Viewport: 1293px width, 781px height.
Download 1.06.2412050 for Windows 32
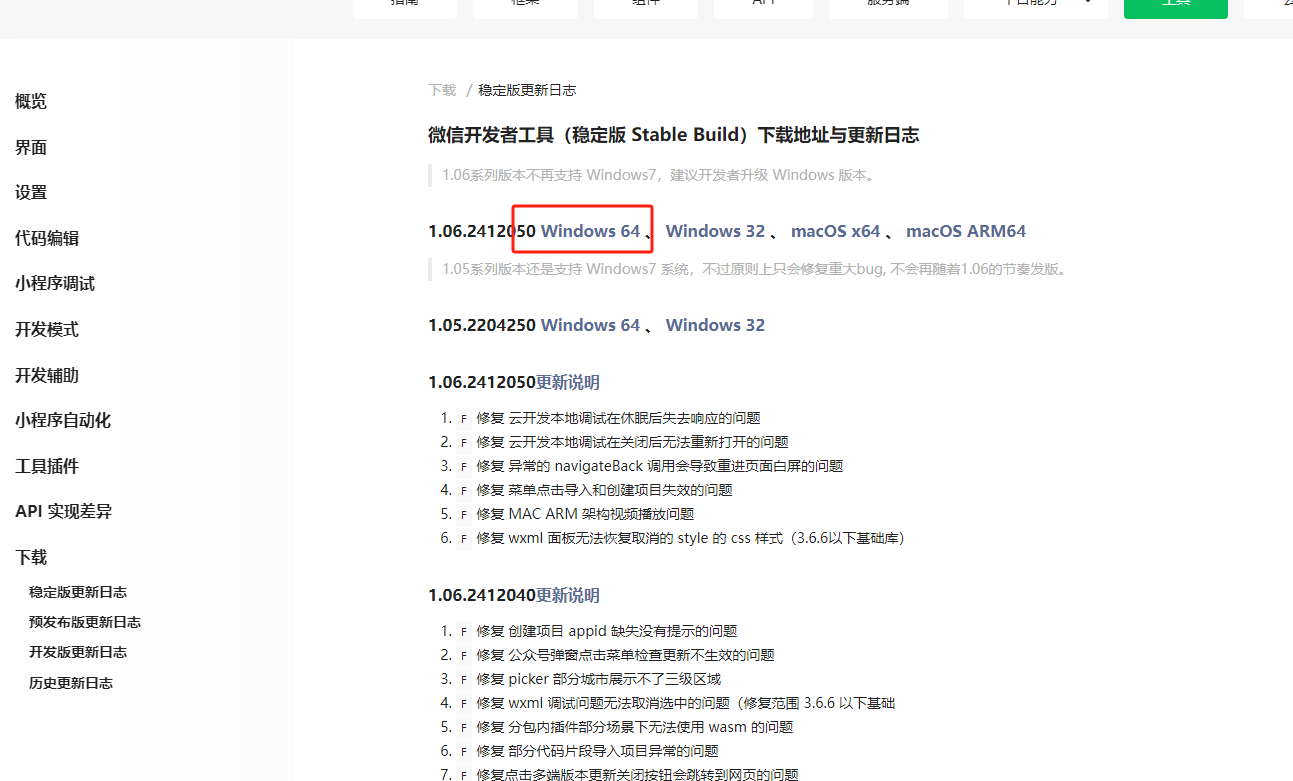(x=715, y=231)
